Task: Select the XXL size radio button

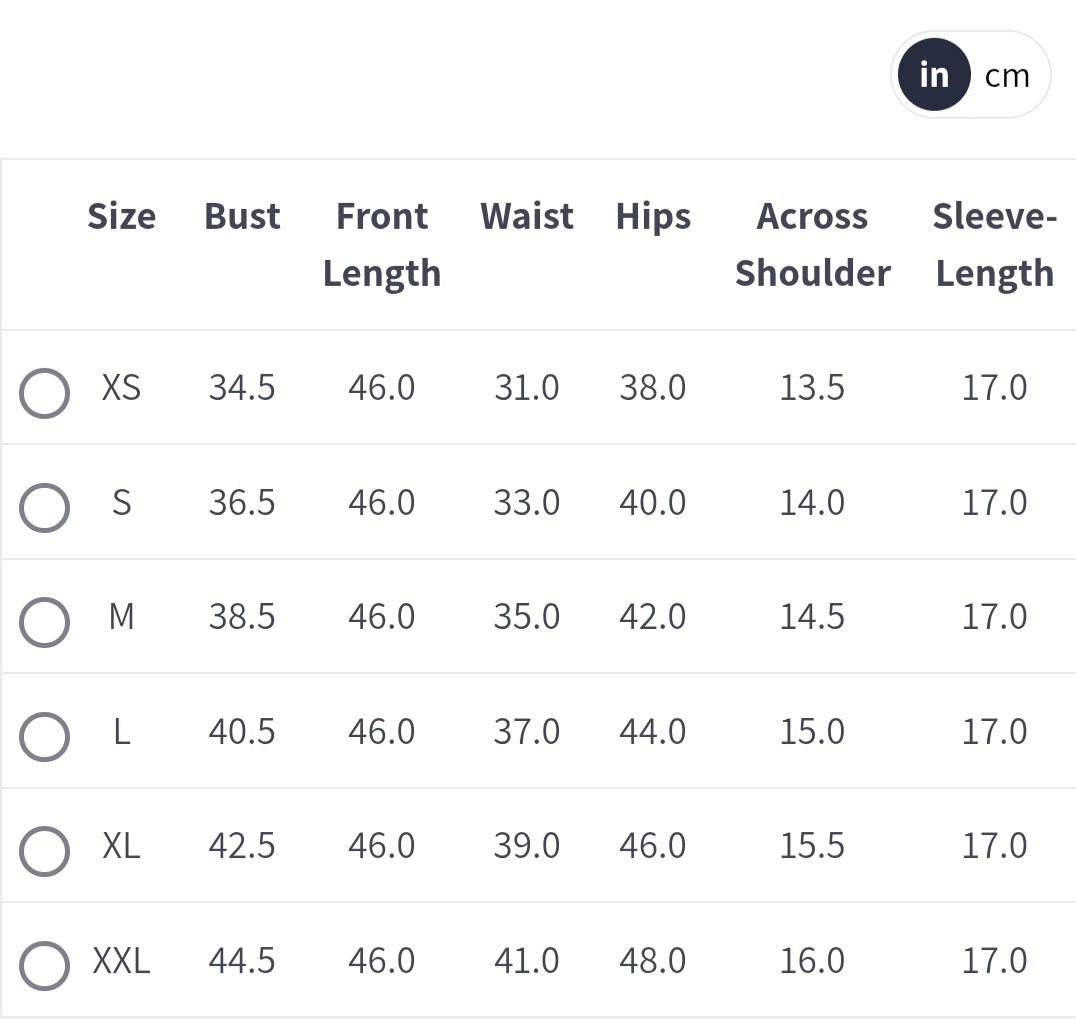Action: click(44, 966)
